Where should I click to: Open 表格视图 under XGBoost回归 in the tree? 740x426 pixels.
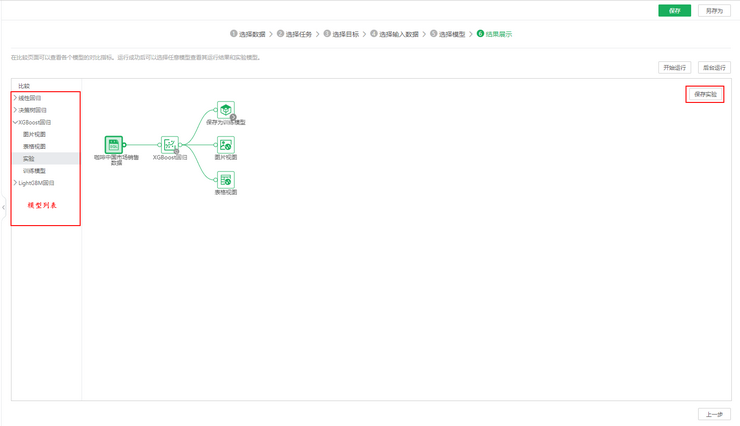(34, 146)
